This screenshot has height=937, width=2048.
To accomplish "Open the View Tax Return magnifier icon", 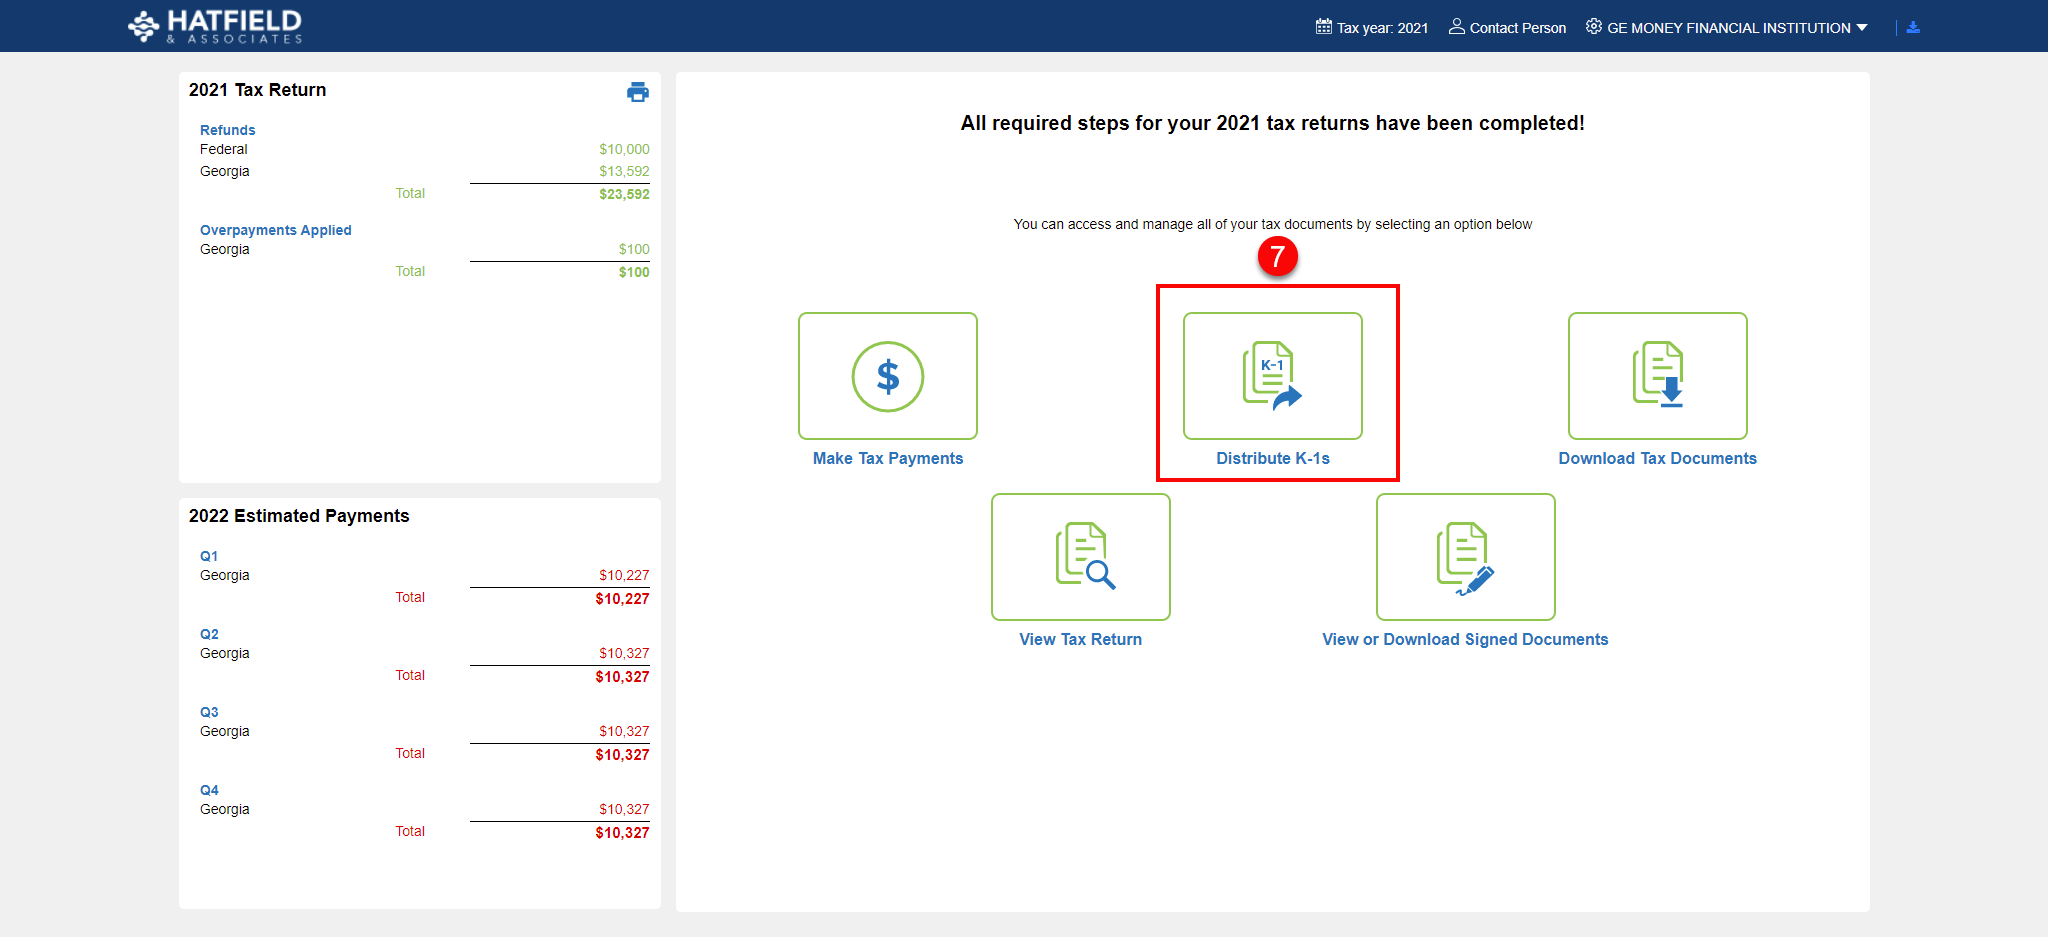I will coord(1080,557).
